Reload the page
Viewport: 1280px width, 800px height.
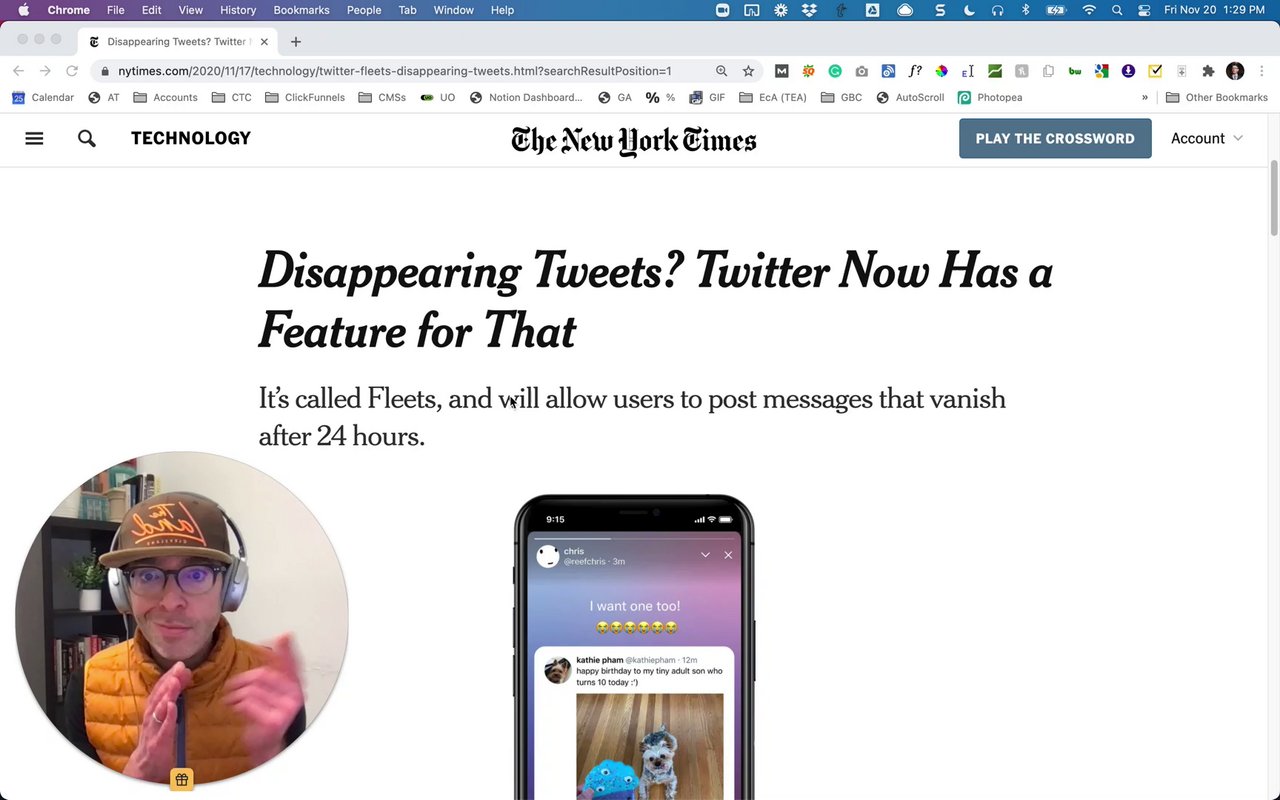pos(72,71)
